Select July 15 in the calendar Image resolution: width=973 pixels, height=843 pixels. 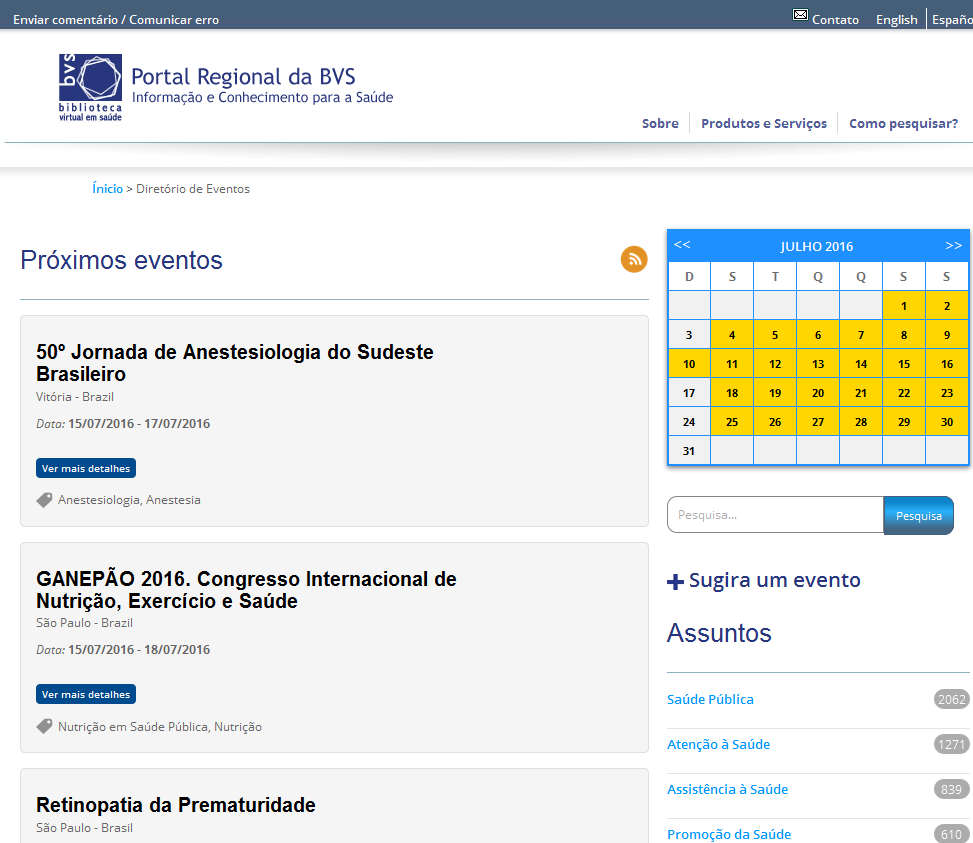(x=904, y=364)
